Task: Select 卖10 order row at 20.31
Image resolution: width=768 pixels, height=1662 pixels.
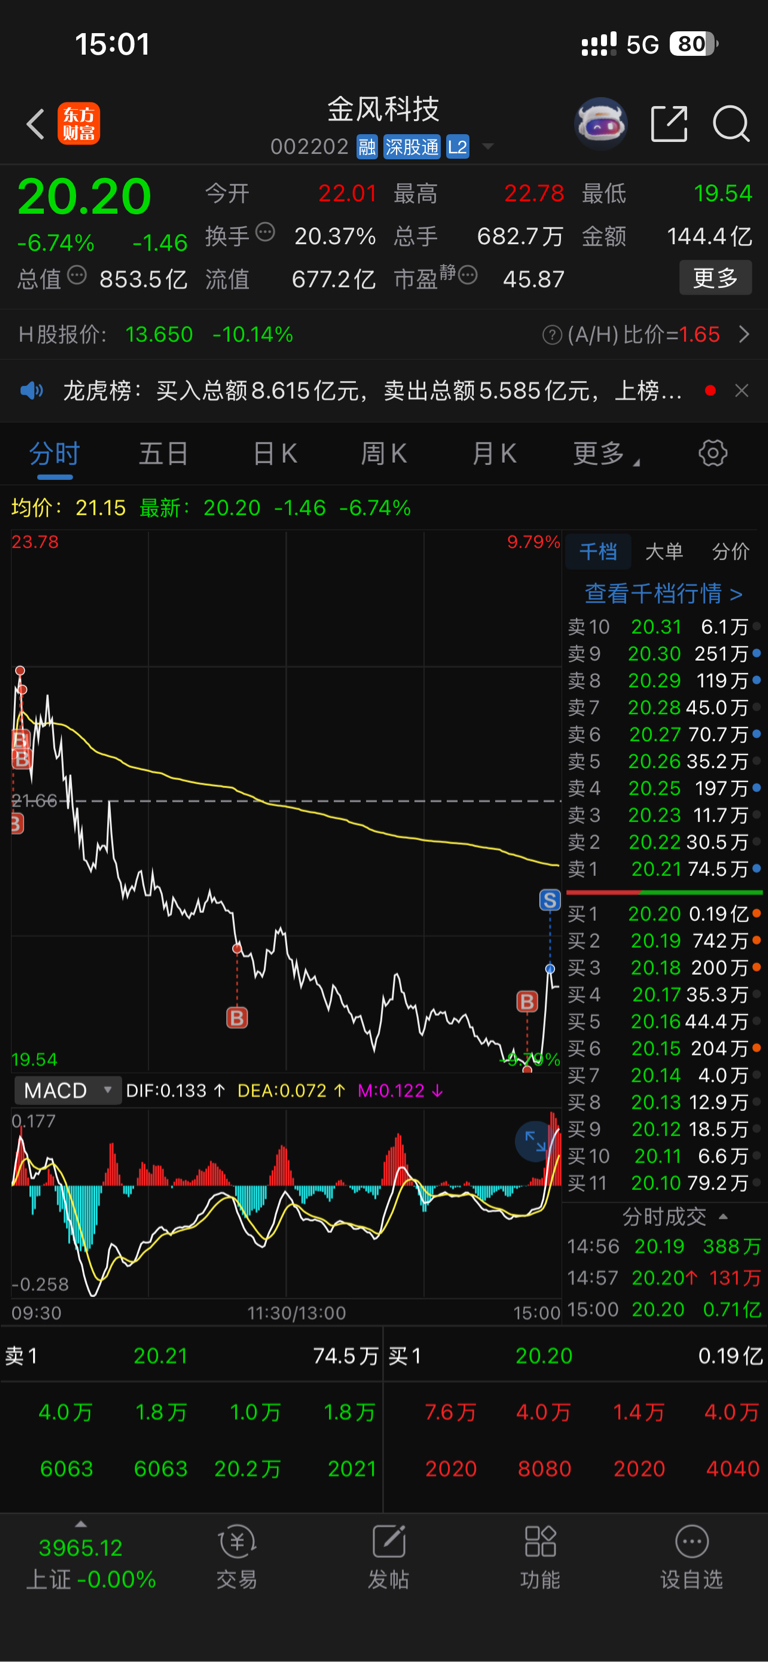Action: tap(664, 627)
